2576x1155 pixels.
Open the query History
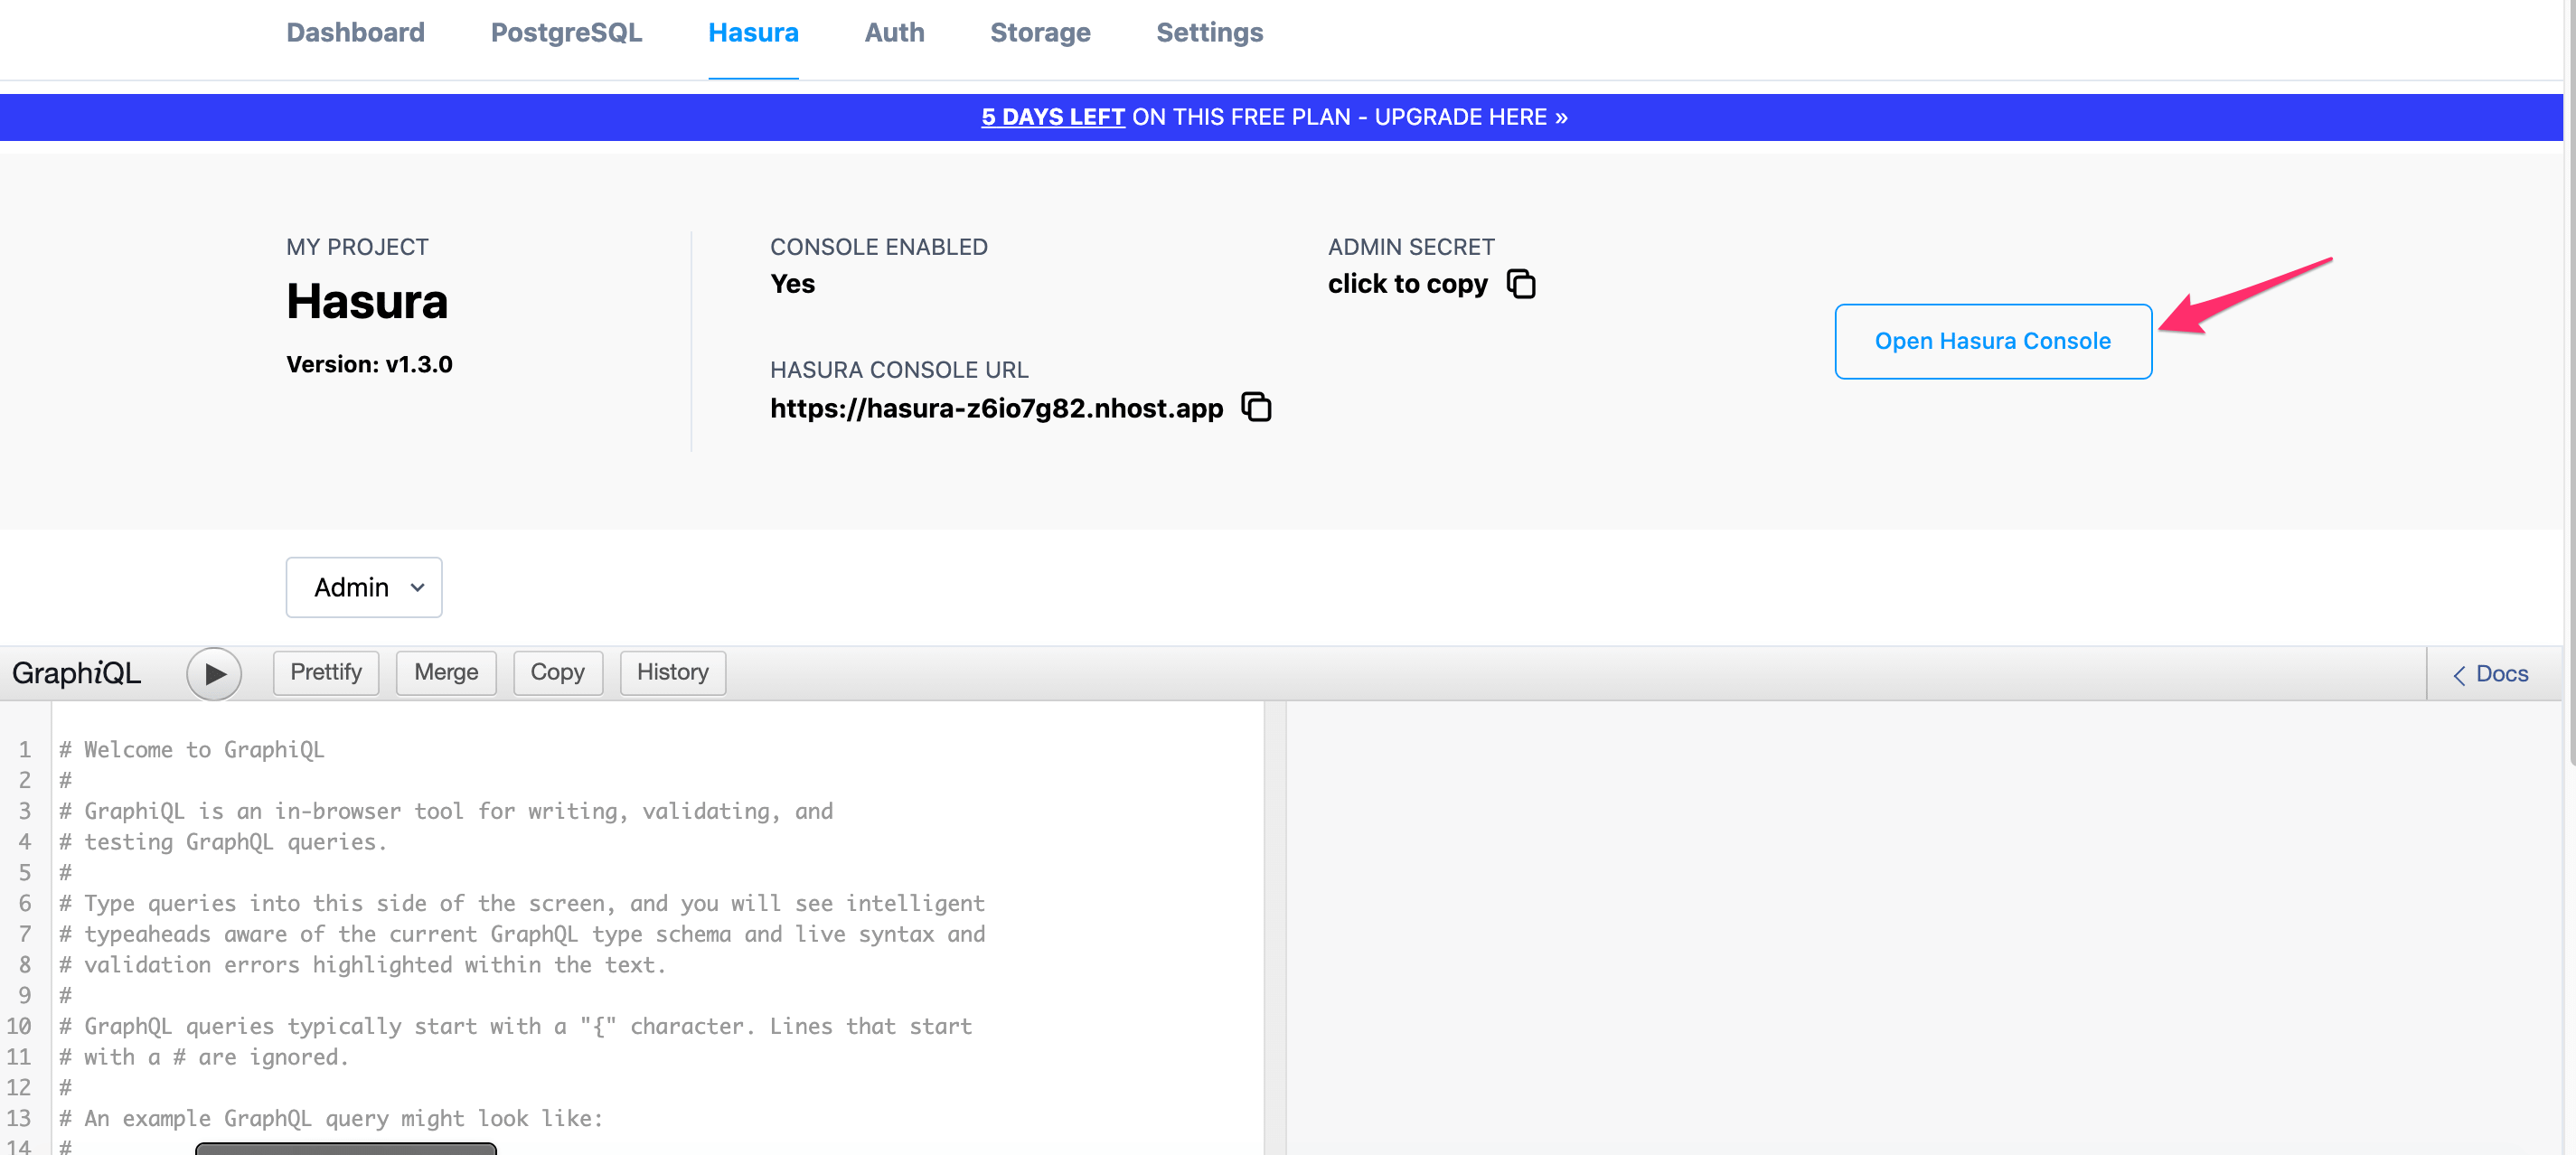point(672,672)
